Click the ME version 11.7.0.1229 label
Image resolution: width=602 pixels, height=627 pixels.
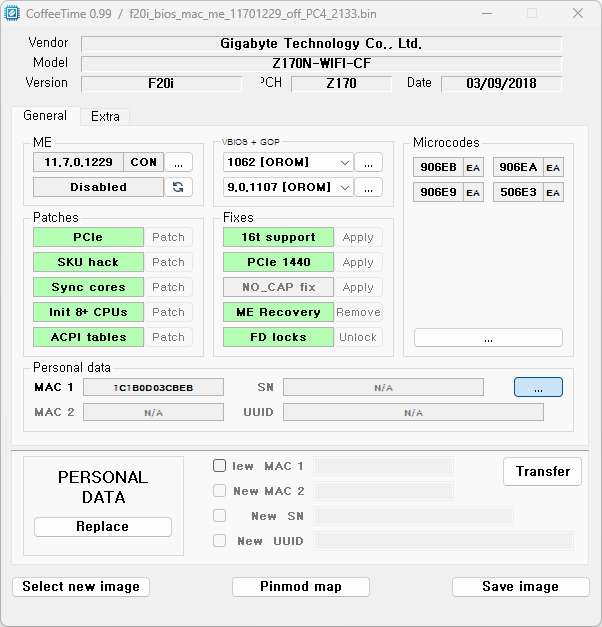[x=78, y=162]
